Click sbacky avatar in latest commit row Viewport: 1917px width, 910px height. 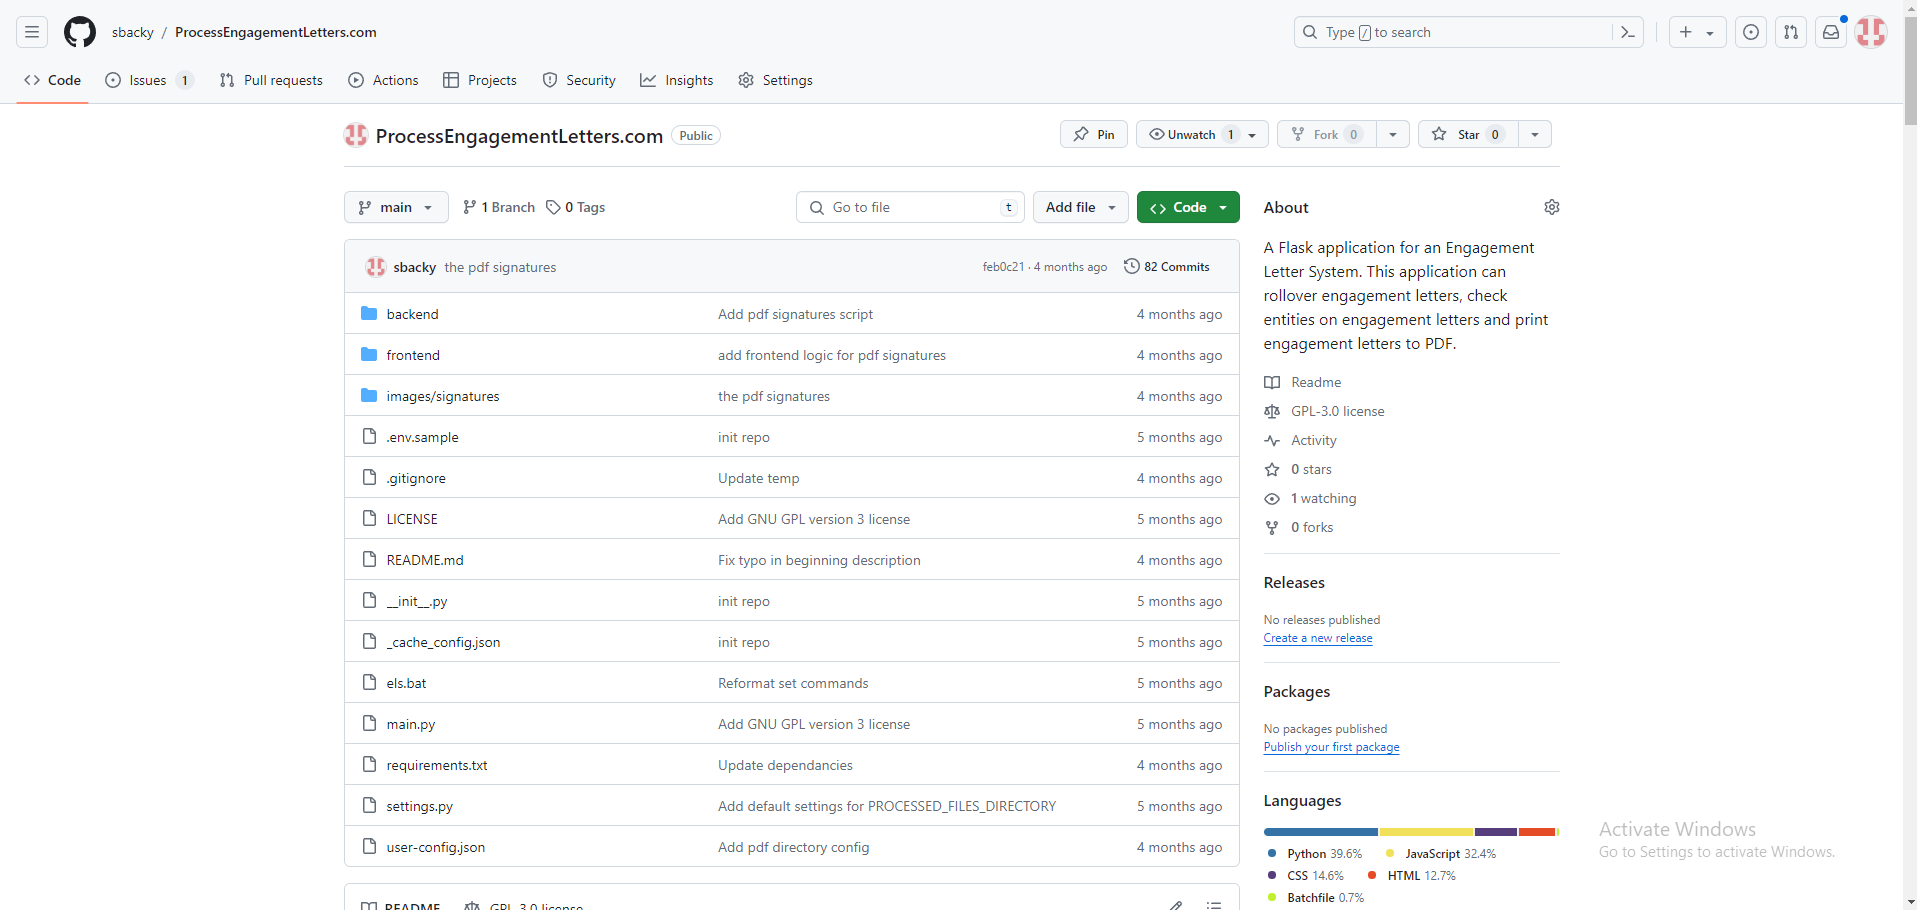376,267
